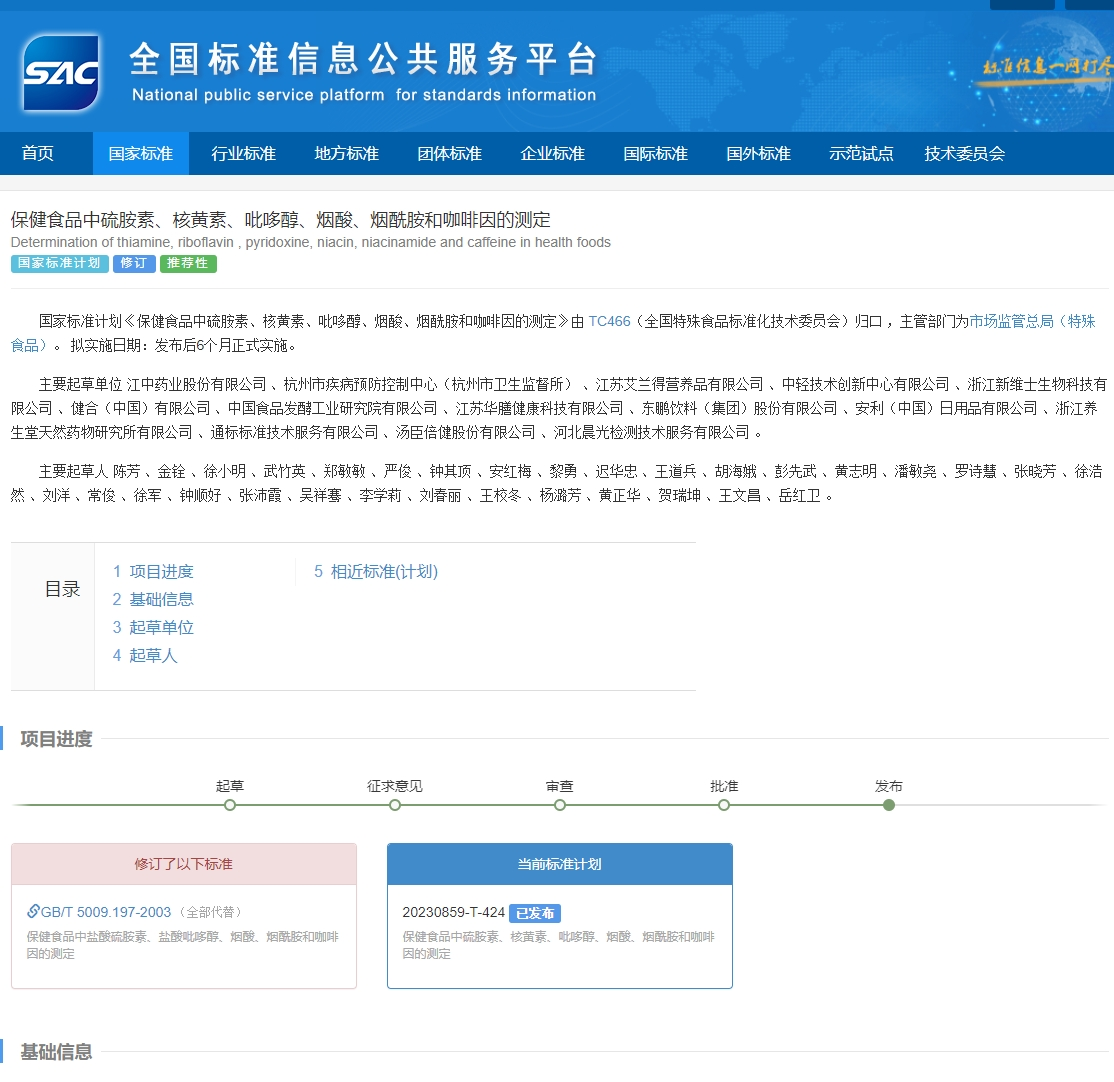Select 团体标准 navigation item
Screen dimensions: 1114x1082
449,154
